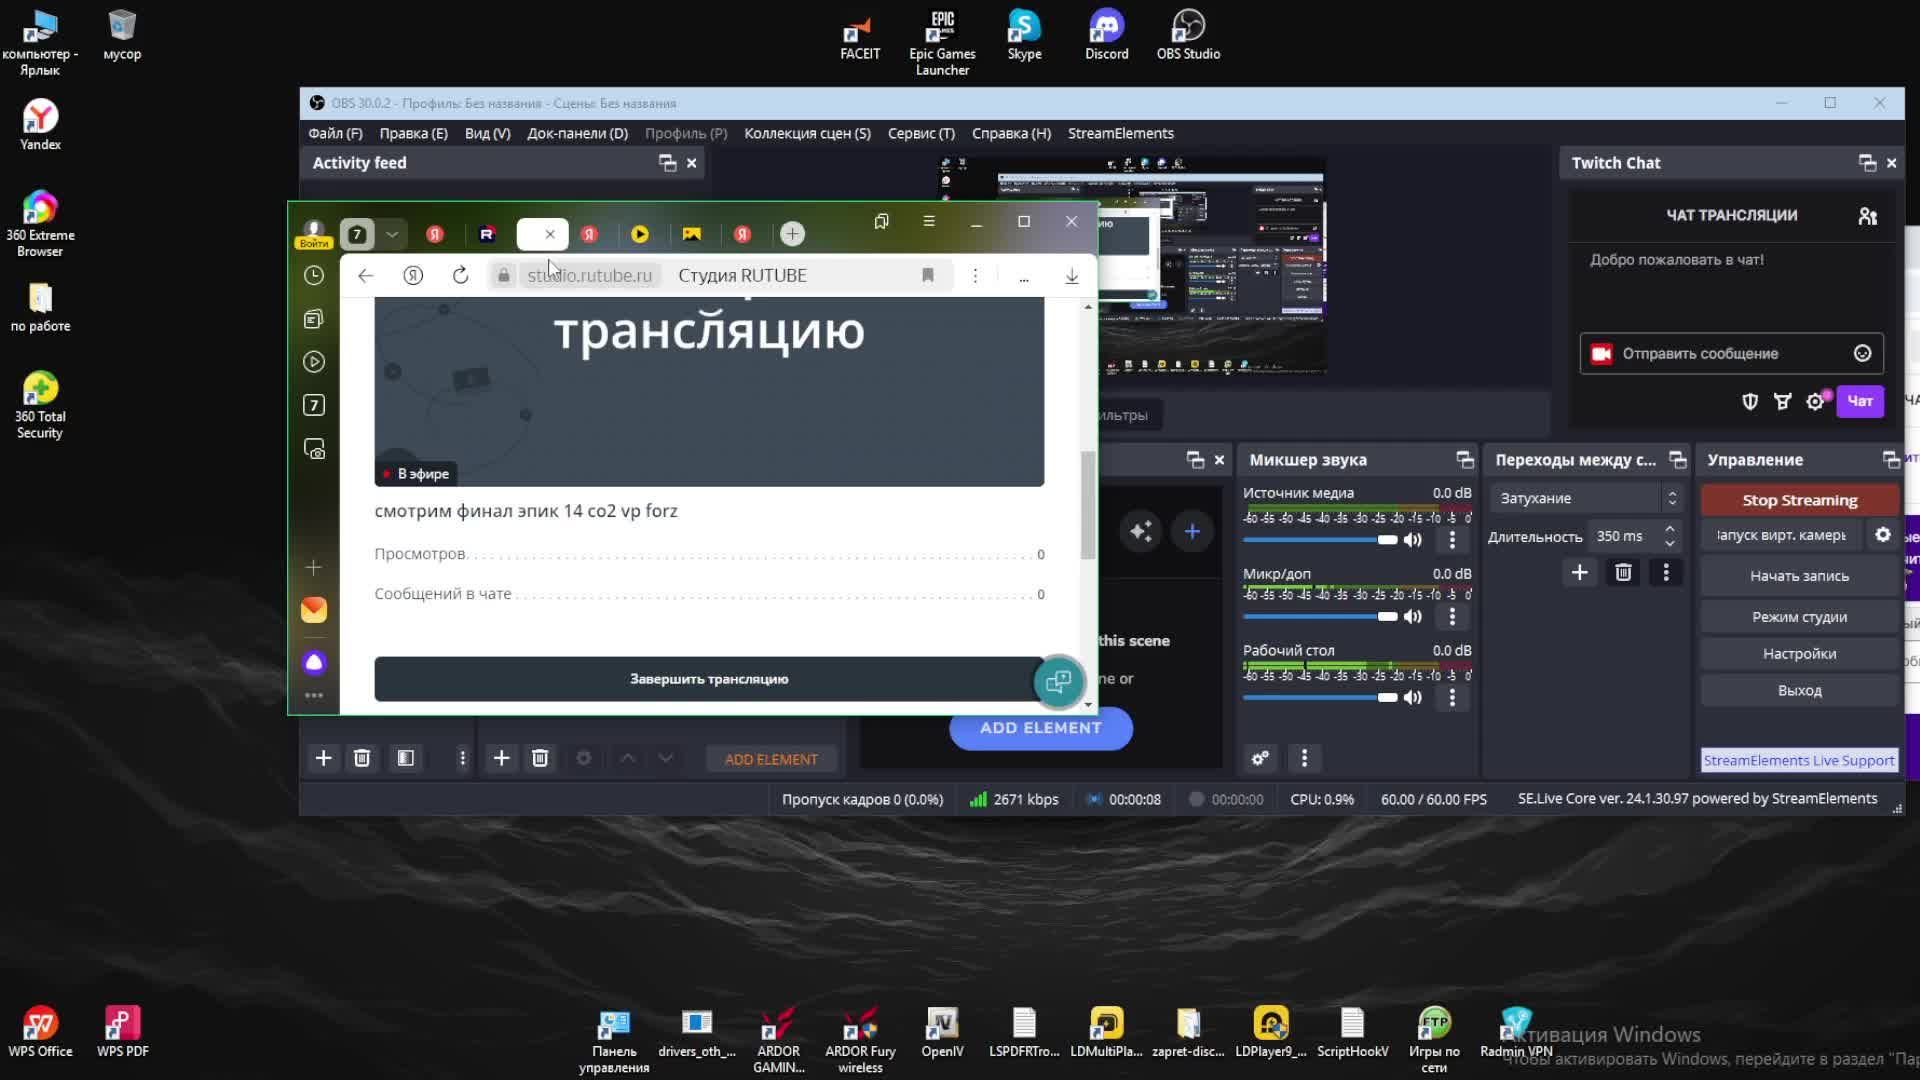
Task: Toggle virtual camera start button
Action: [1781, 535]
